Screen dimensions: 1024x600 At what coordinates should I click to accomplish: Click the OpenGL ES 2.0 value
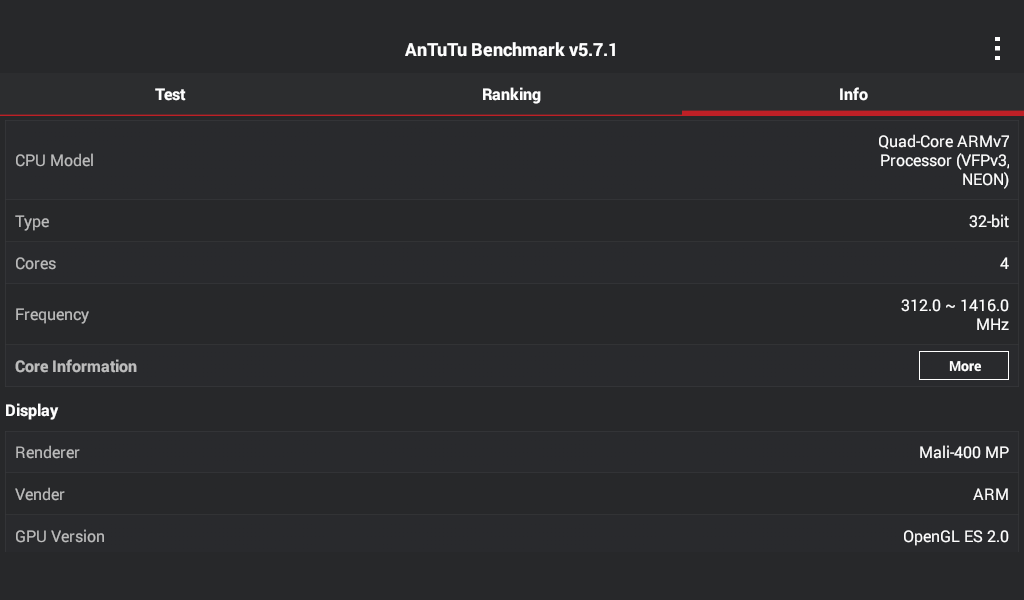click(955, 536)
